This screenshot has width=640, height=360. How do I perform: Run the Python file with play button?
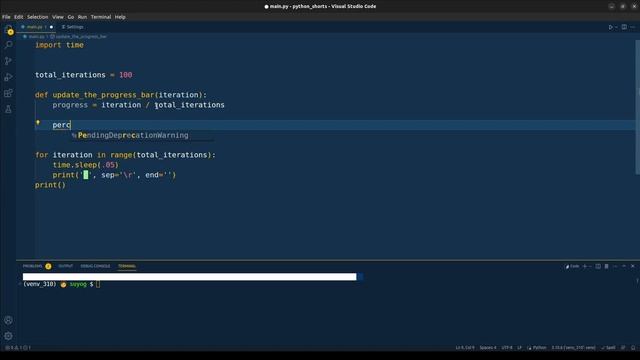point(611,27)
